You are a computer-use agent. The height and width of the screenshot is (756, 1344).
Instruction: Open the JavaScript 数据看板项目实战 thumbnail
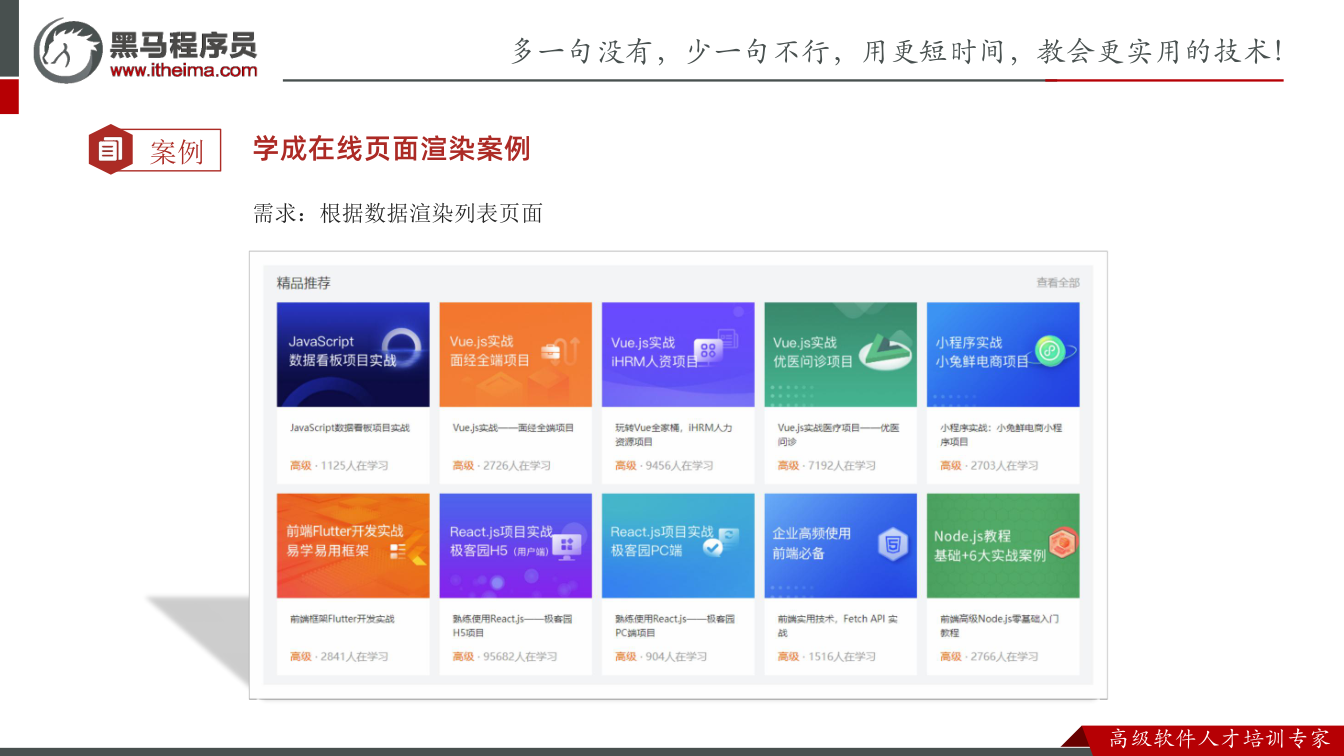click(353, 355)
